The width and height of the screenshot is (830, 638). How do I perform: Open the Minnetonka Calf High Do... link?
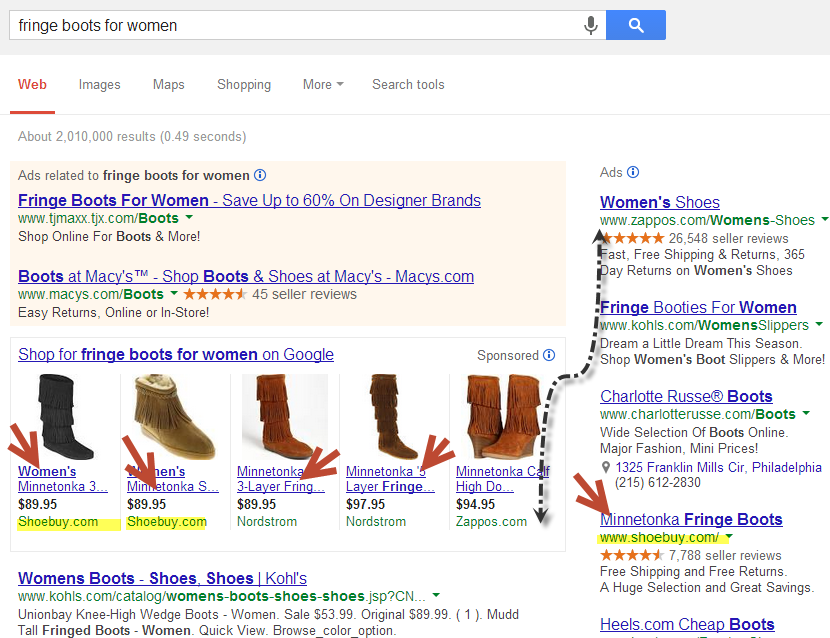click(503, 479)
